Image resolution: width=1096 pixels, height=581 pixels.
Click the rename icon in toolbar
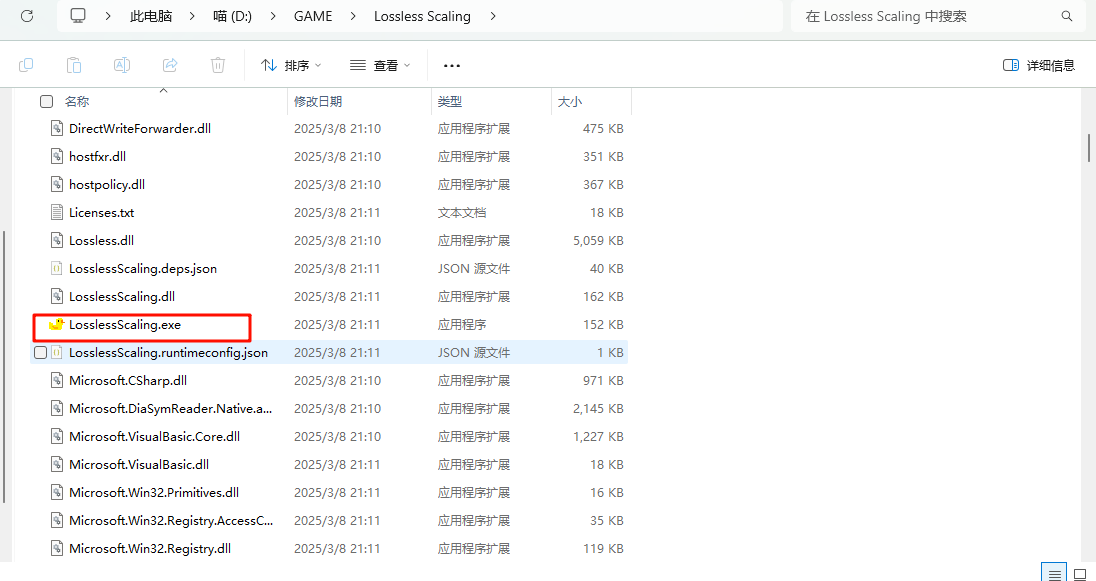point(122,65)
